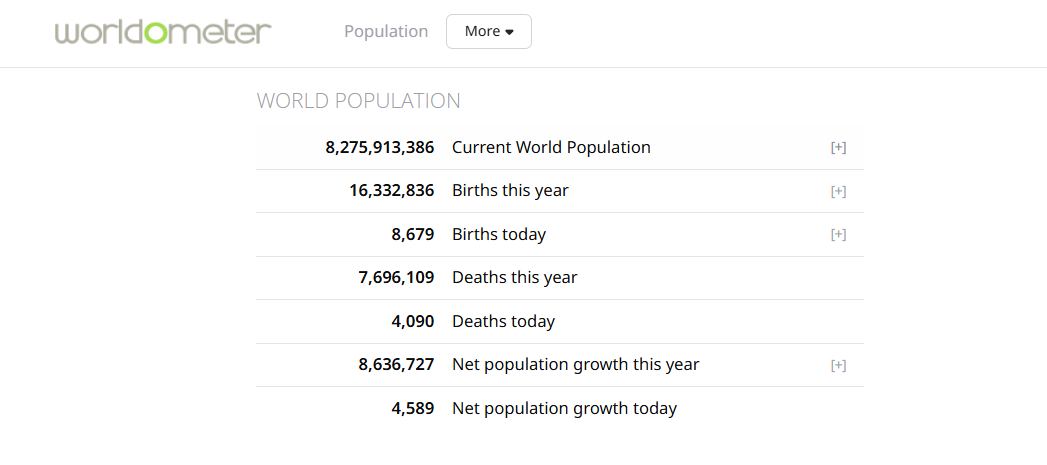
Task: Click the Births today label
Action: [499, 234]
